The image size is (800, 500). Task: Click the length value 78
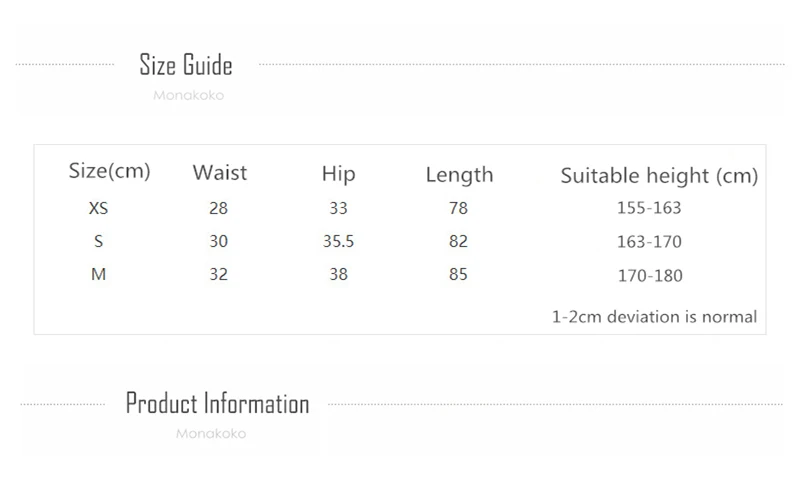pyautogui.click(x=458, y=208)
